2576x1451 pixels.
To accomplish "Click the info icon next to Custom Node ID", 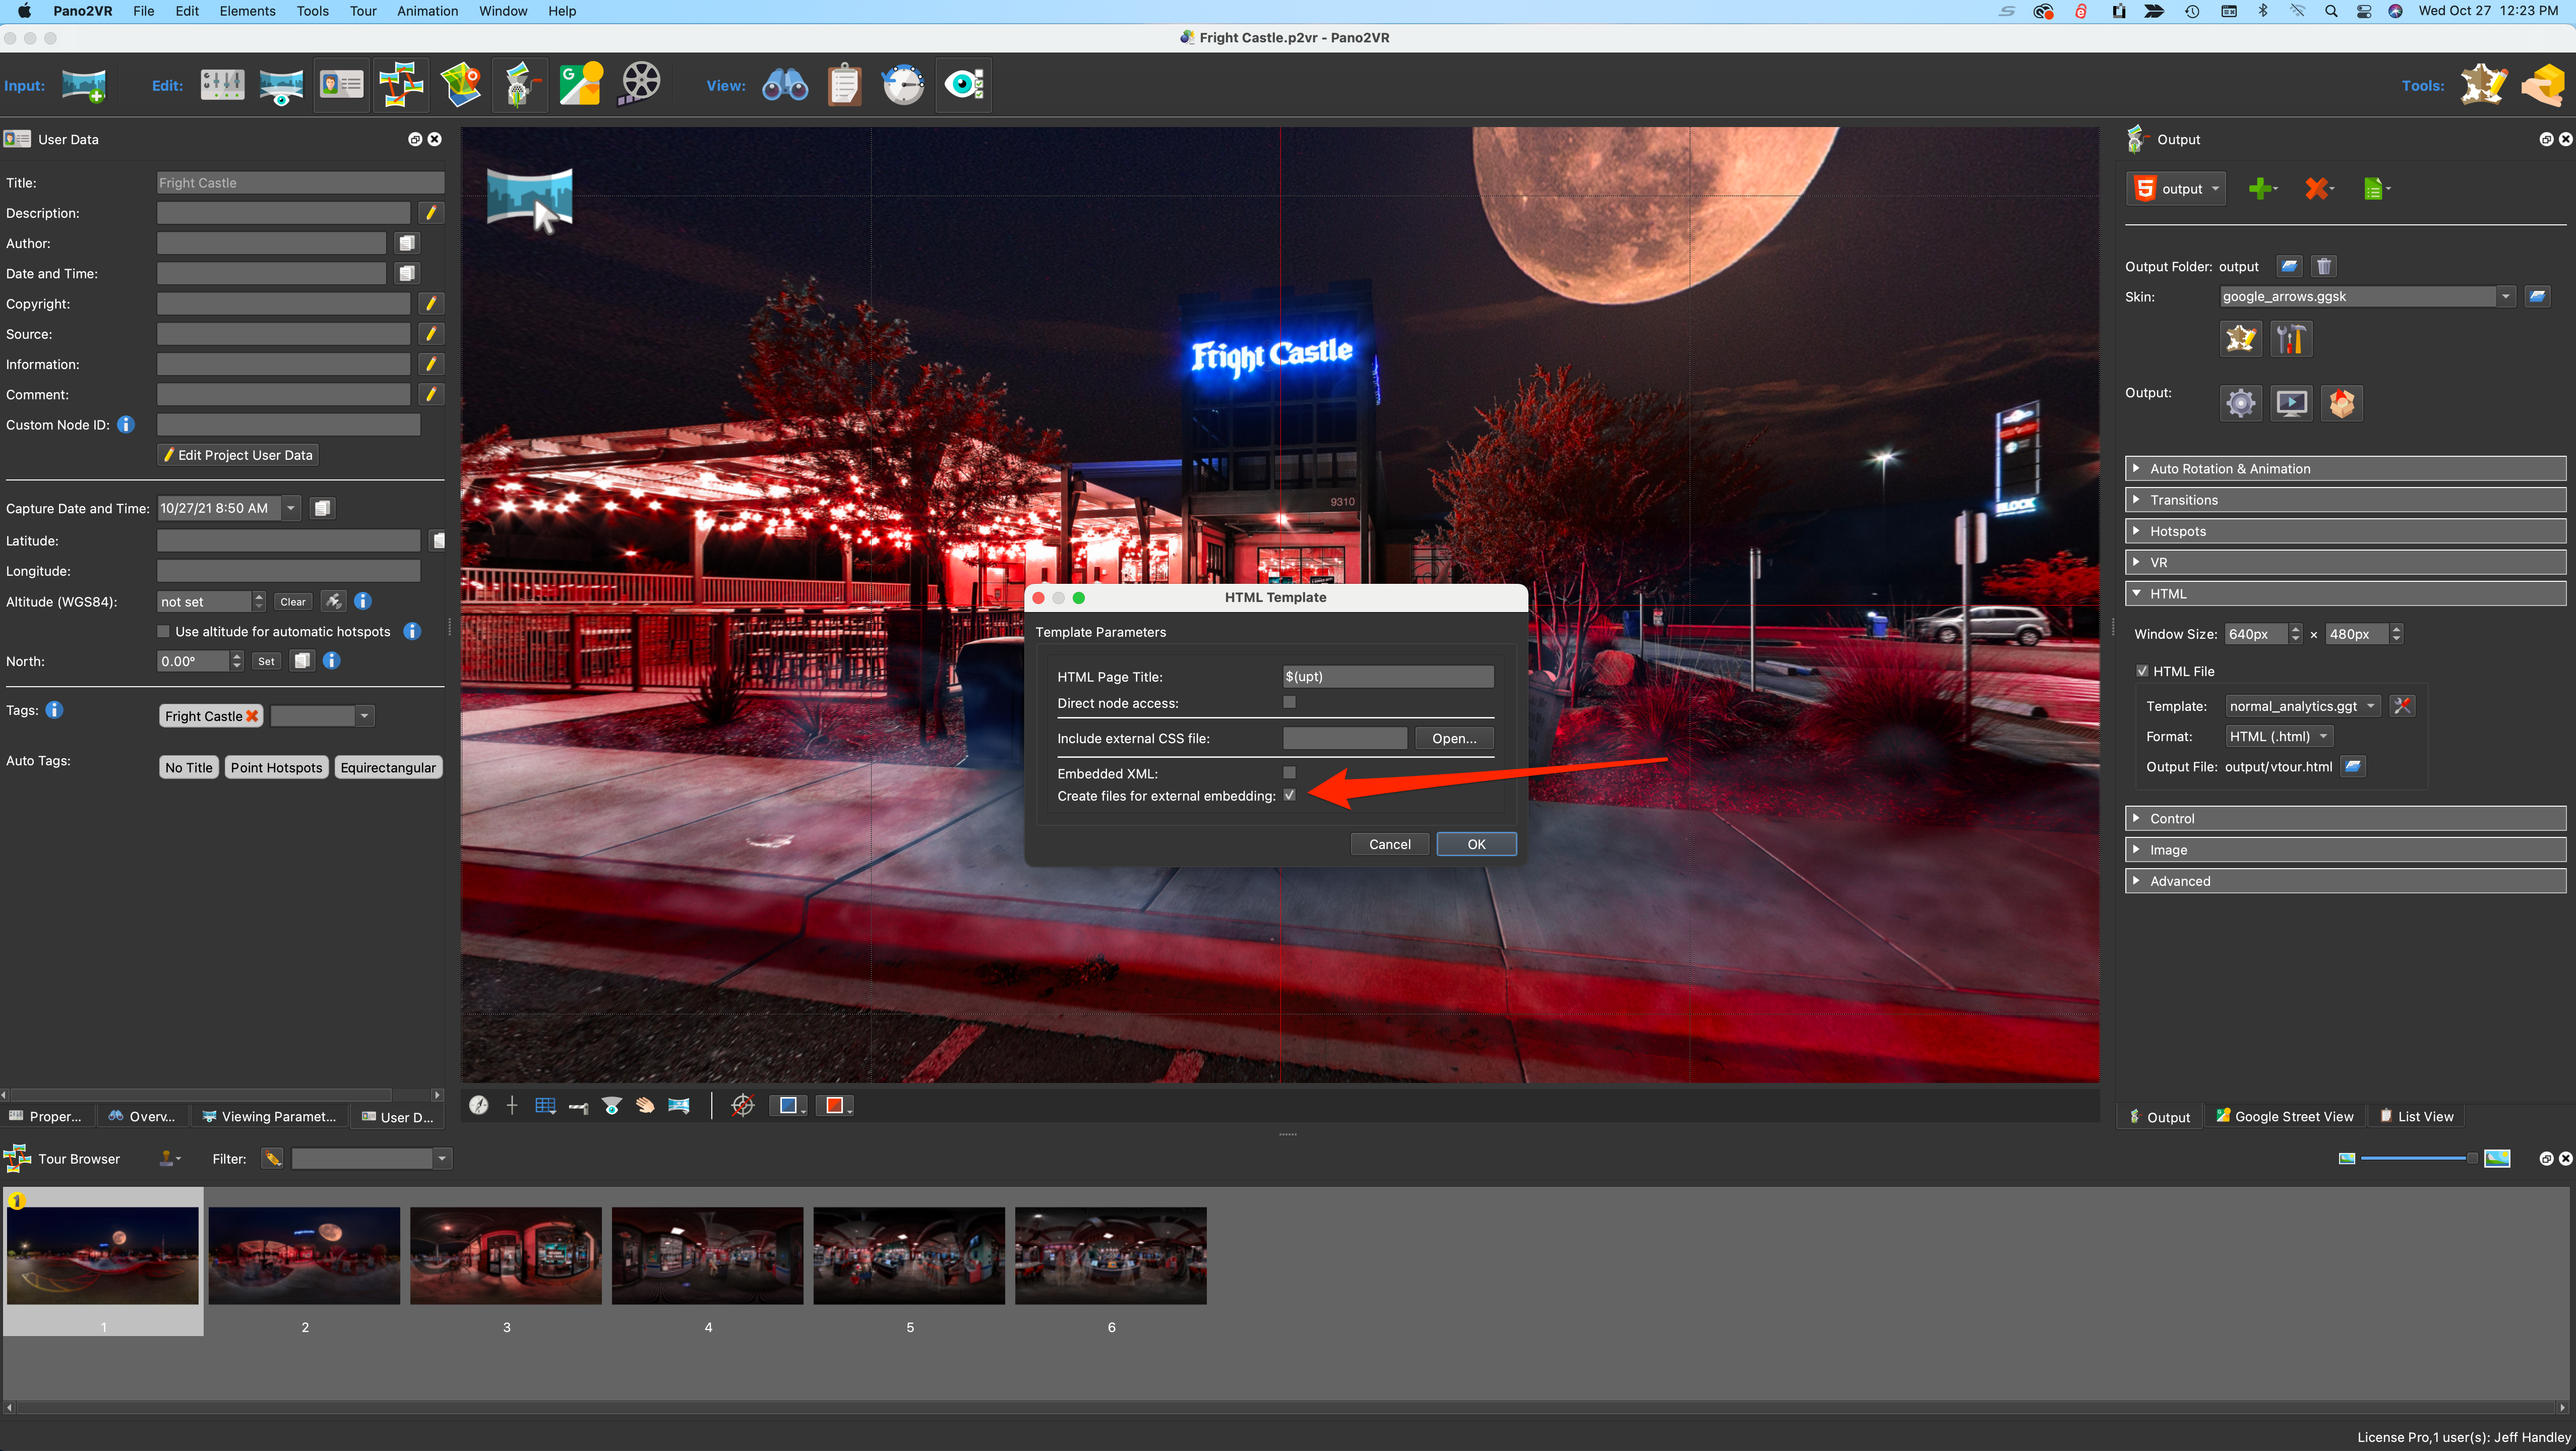I will (x=126, y=424).
